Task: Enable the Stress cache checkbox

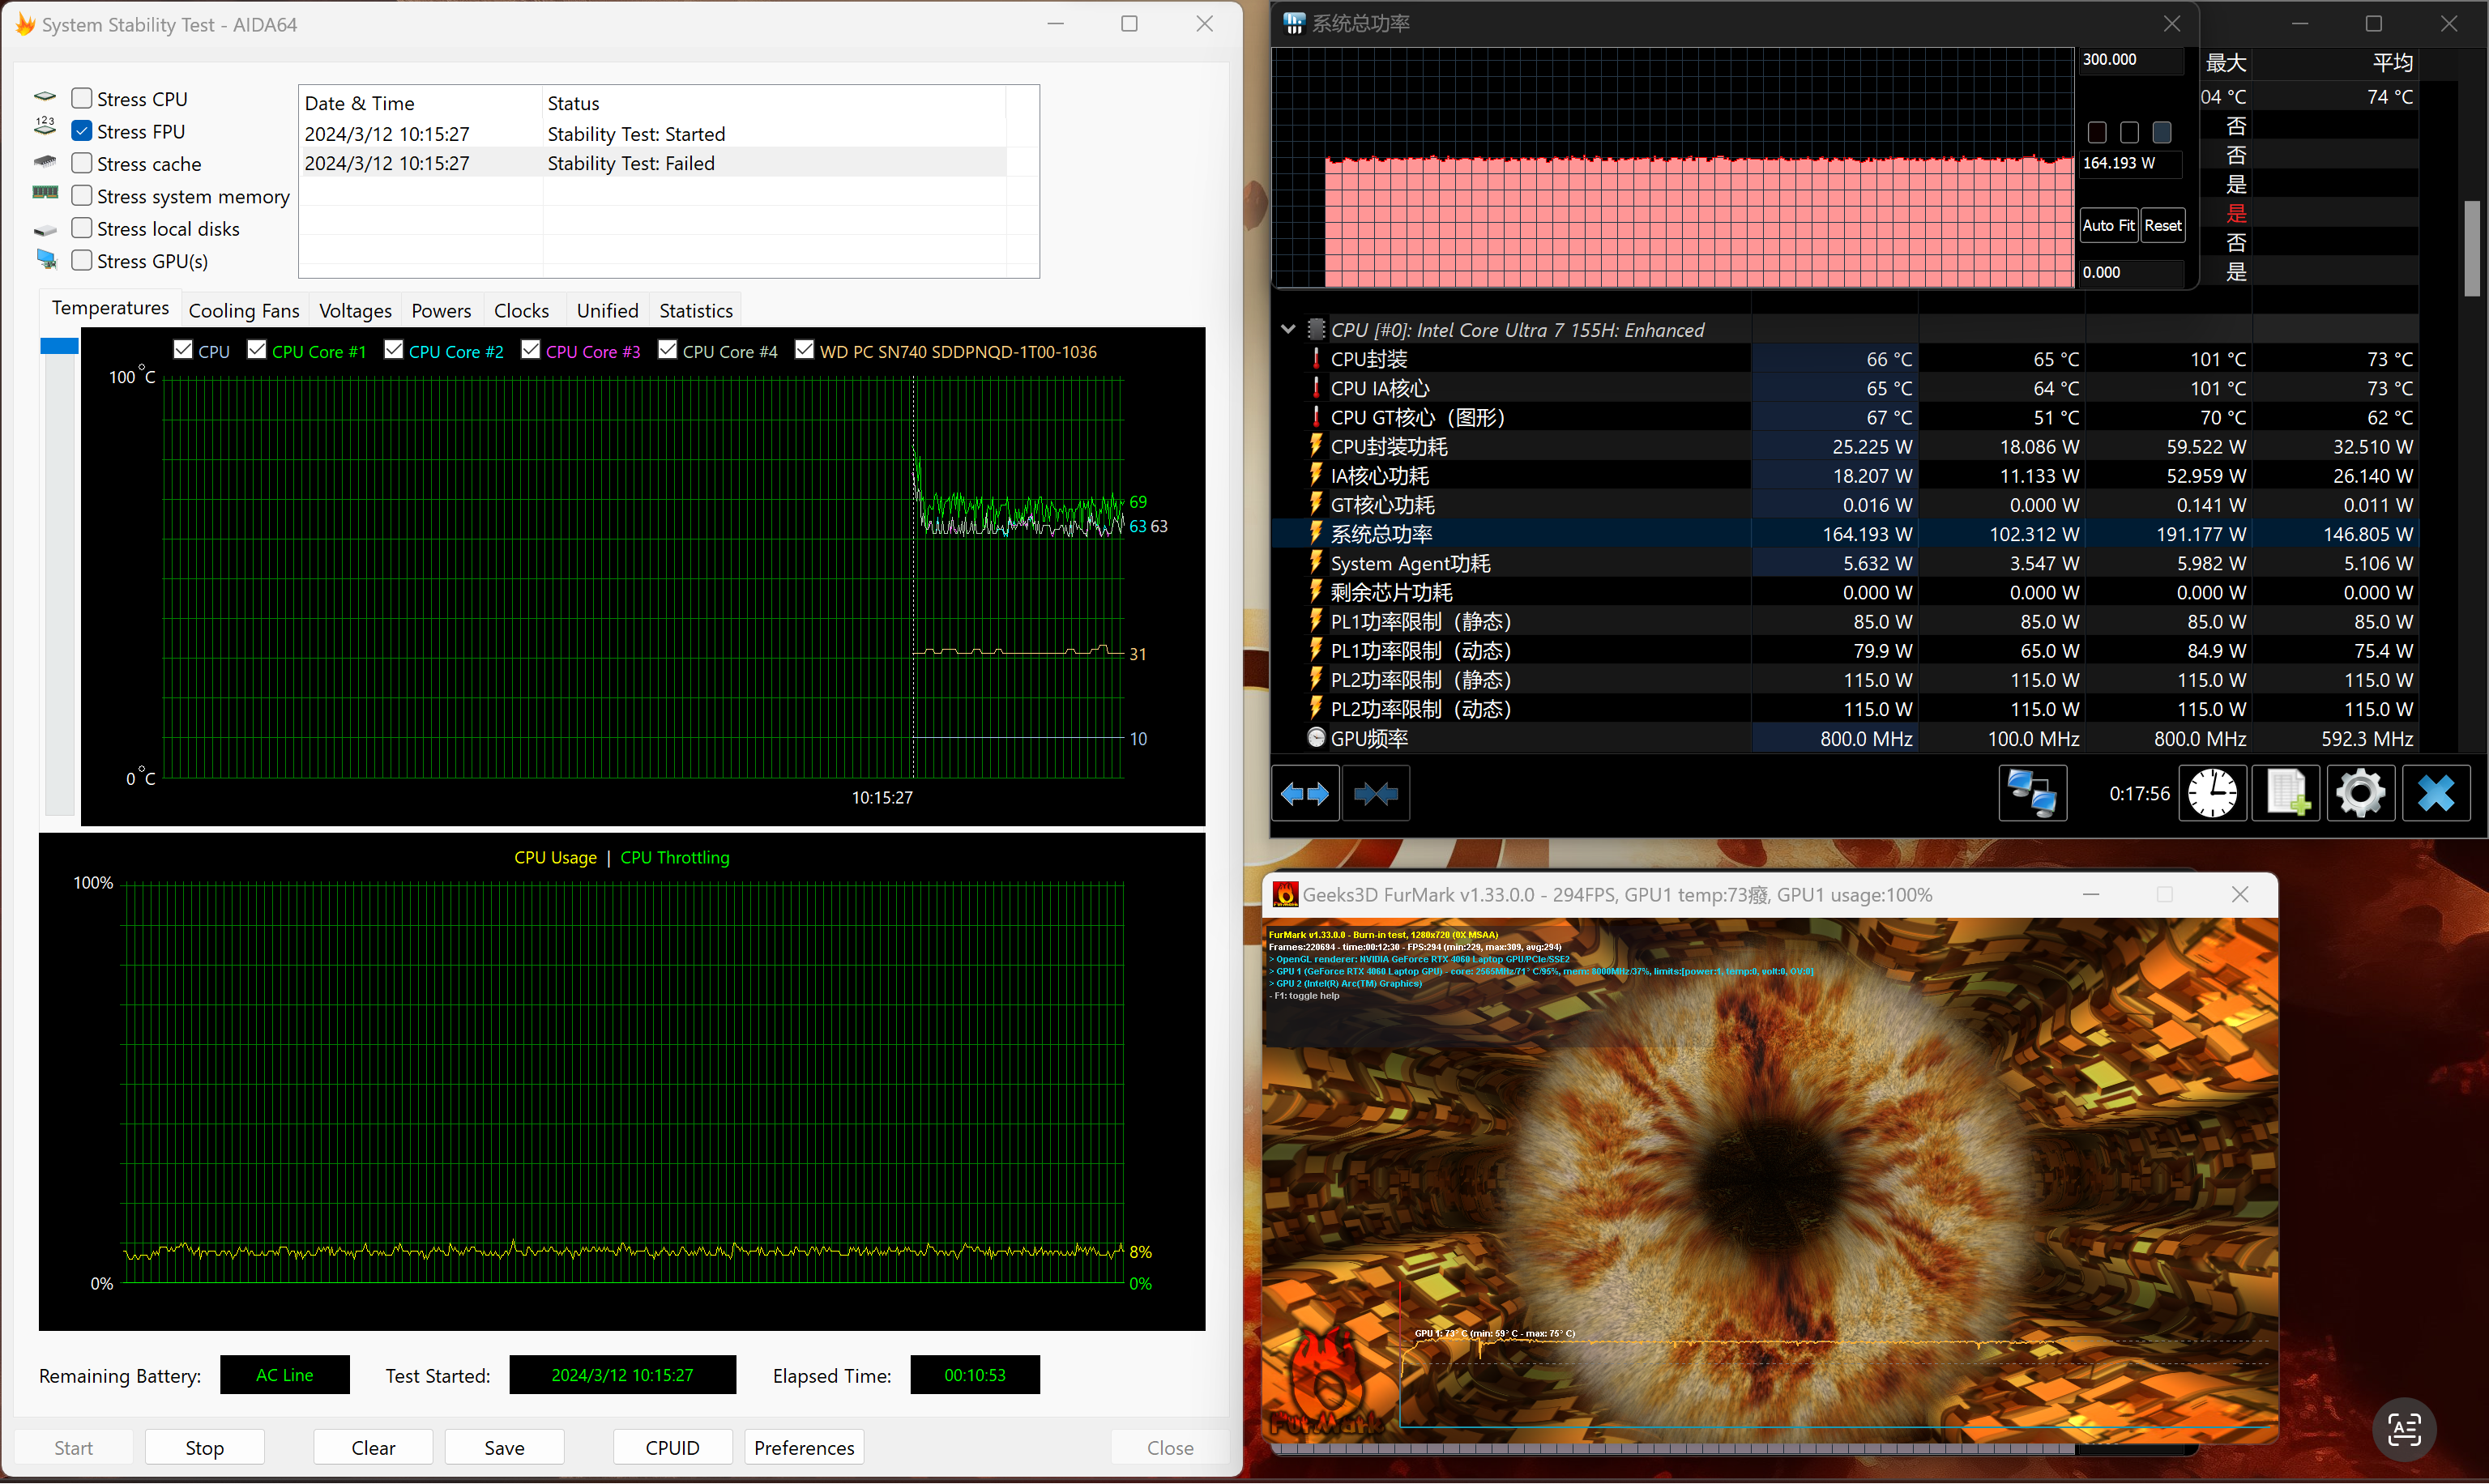Action: point(82,163)
